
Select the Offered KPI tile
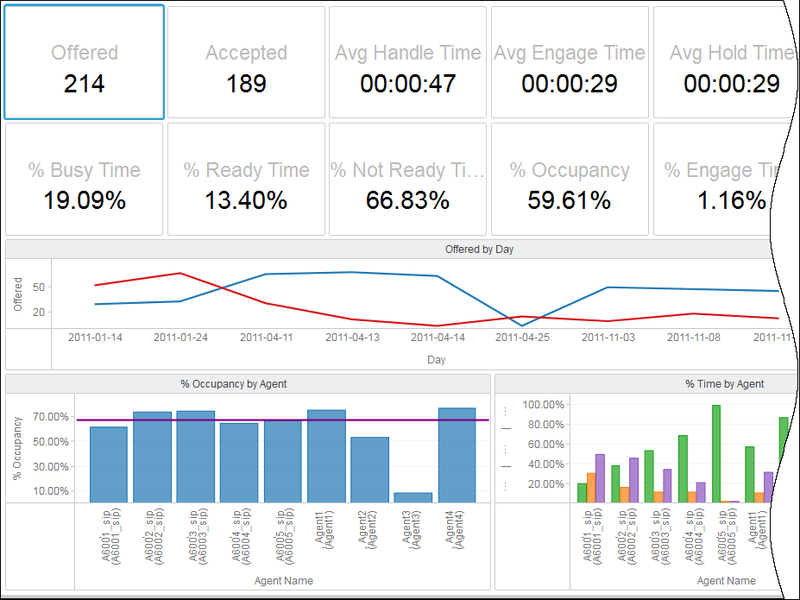(84, 63)
